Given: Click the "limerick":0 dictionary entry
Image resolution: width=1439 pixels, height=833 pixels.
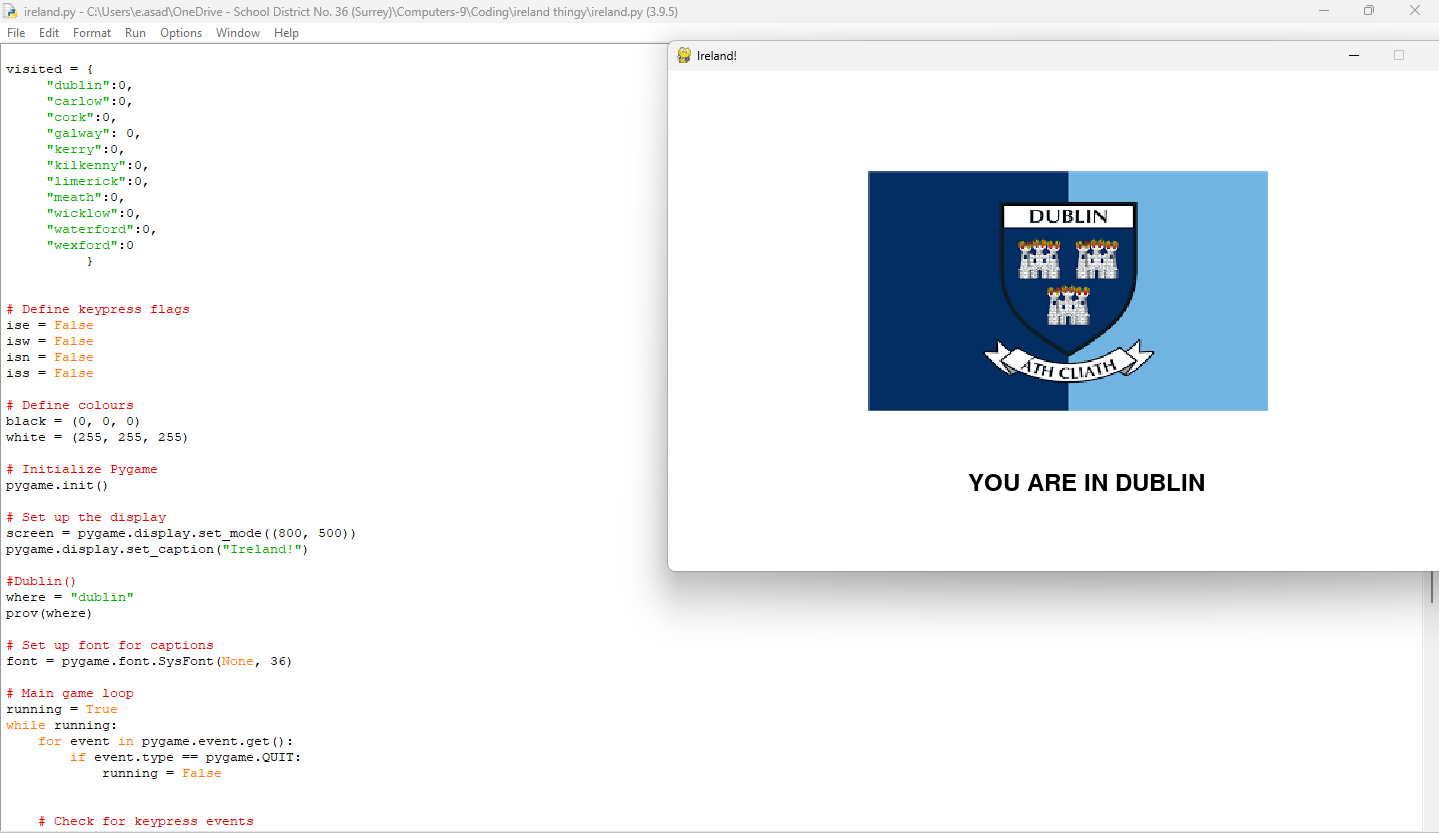Looking at the screenshot, I should pyautogui.click(x=98, y=181).
